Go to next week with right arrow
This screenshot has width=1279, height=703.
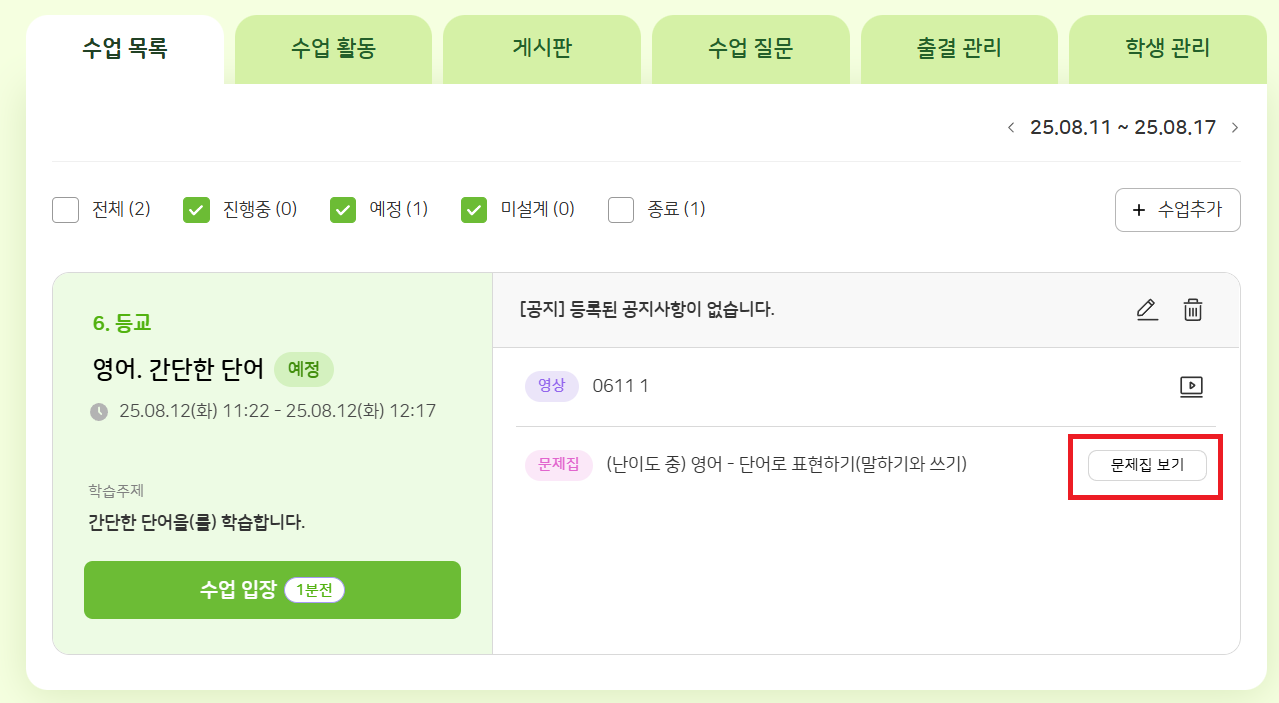coord(1235,128)
